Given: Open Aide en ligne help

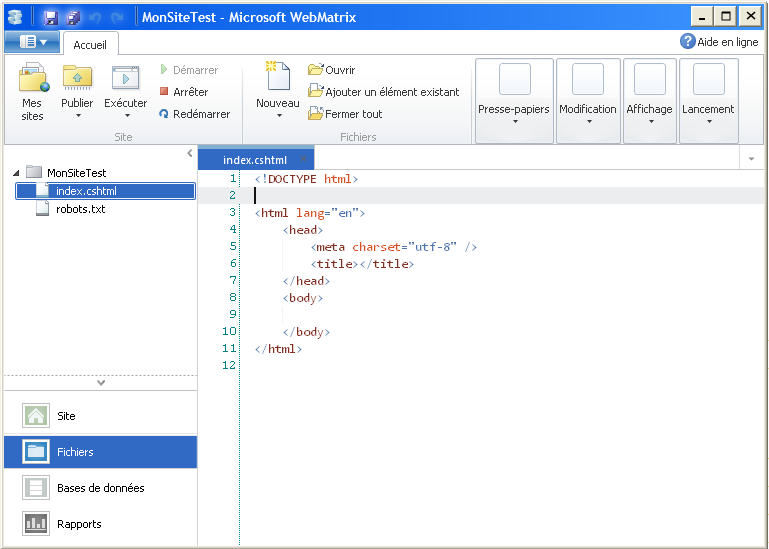Looking at the screenshot, I should point(718,41).
